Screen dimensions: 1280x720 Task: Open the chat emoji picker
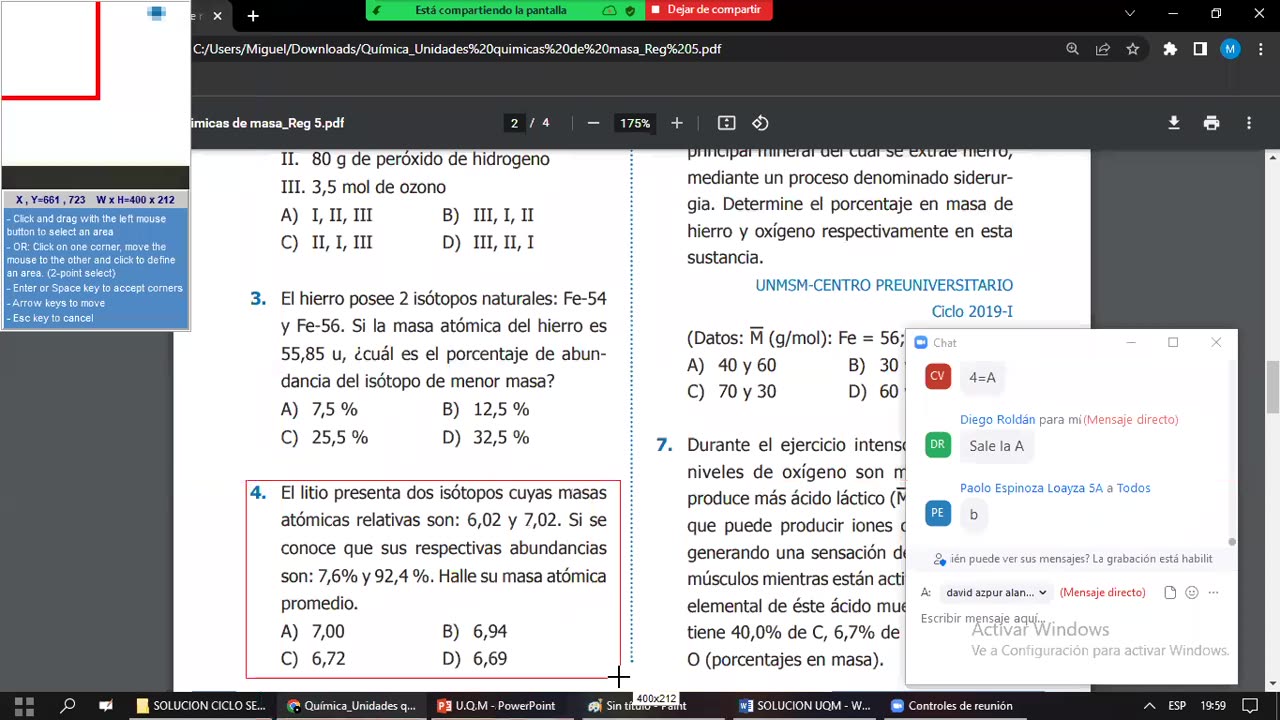[x=1192, y=592]
